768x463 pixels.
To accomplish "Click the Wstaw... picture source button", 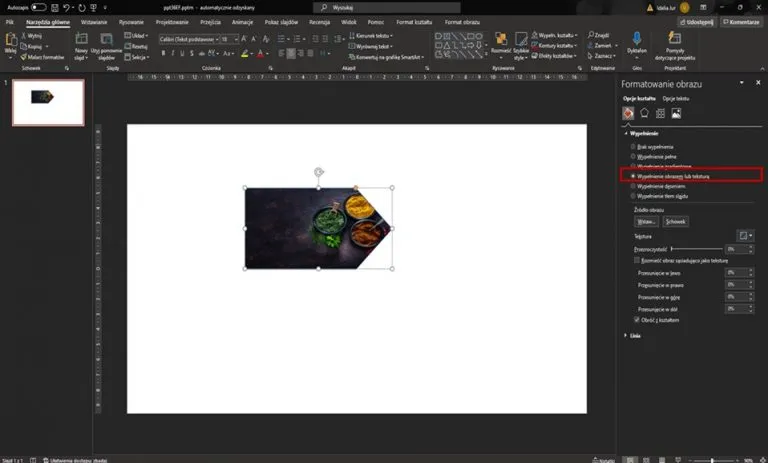I will click(x=645, y=221).
